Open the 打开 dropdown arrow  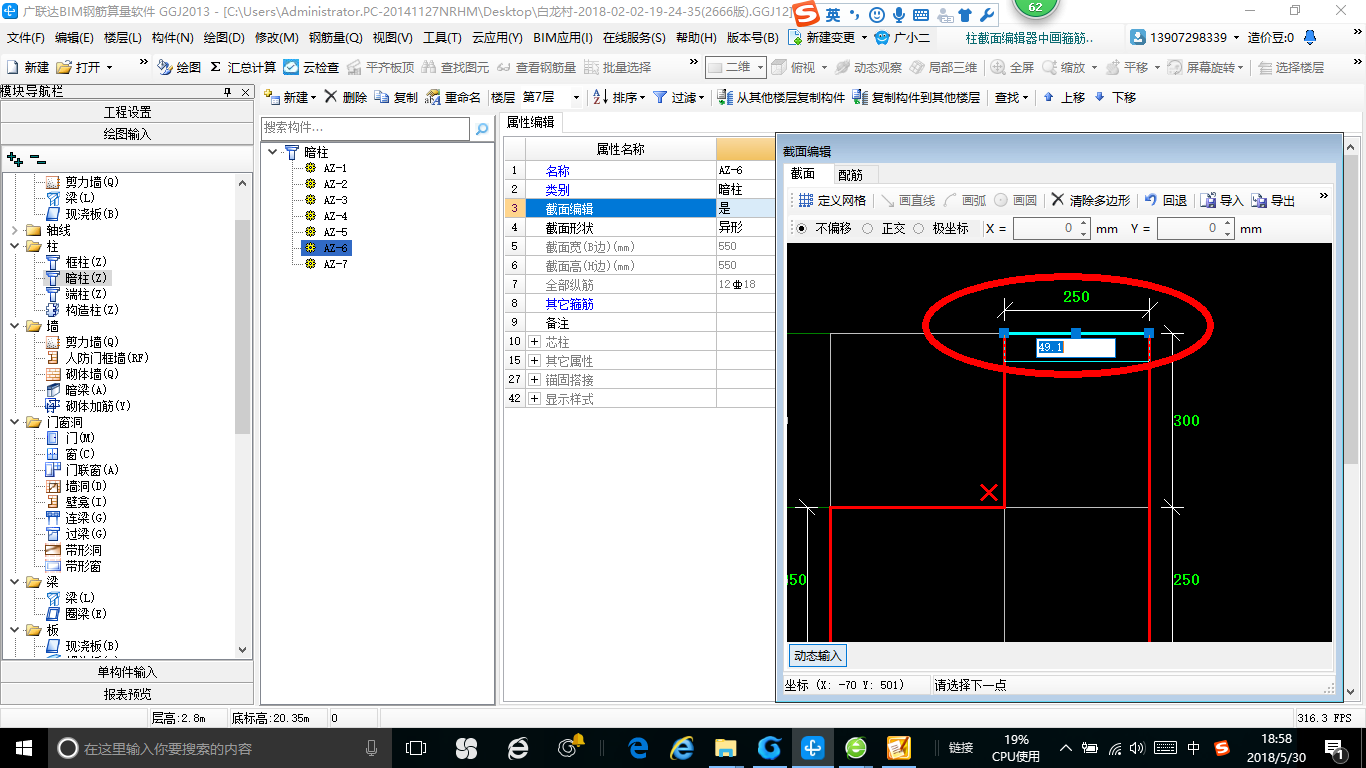coord(109,67)
